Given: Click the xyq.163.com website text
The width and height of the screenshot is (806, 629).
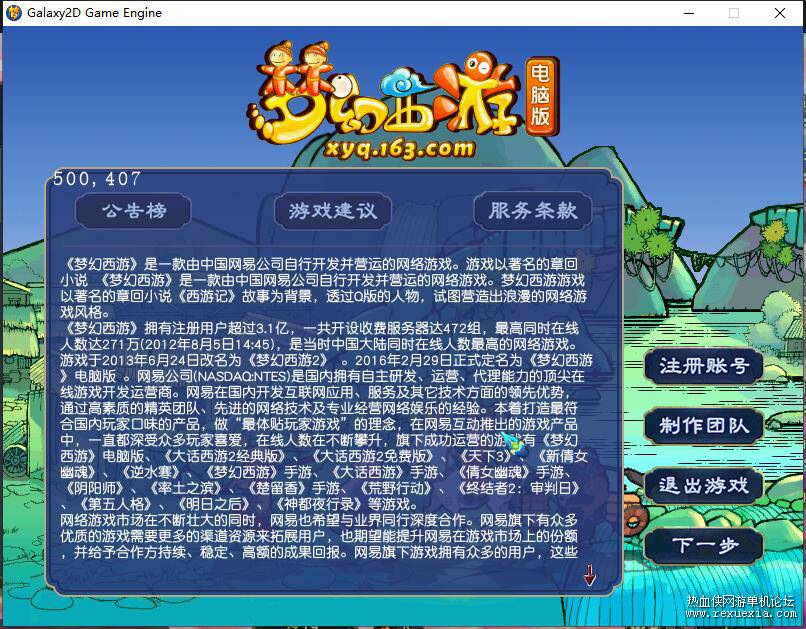Looking at the screenshot, I should pyautogui.click(x=399, y=150).
